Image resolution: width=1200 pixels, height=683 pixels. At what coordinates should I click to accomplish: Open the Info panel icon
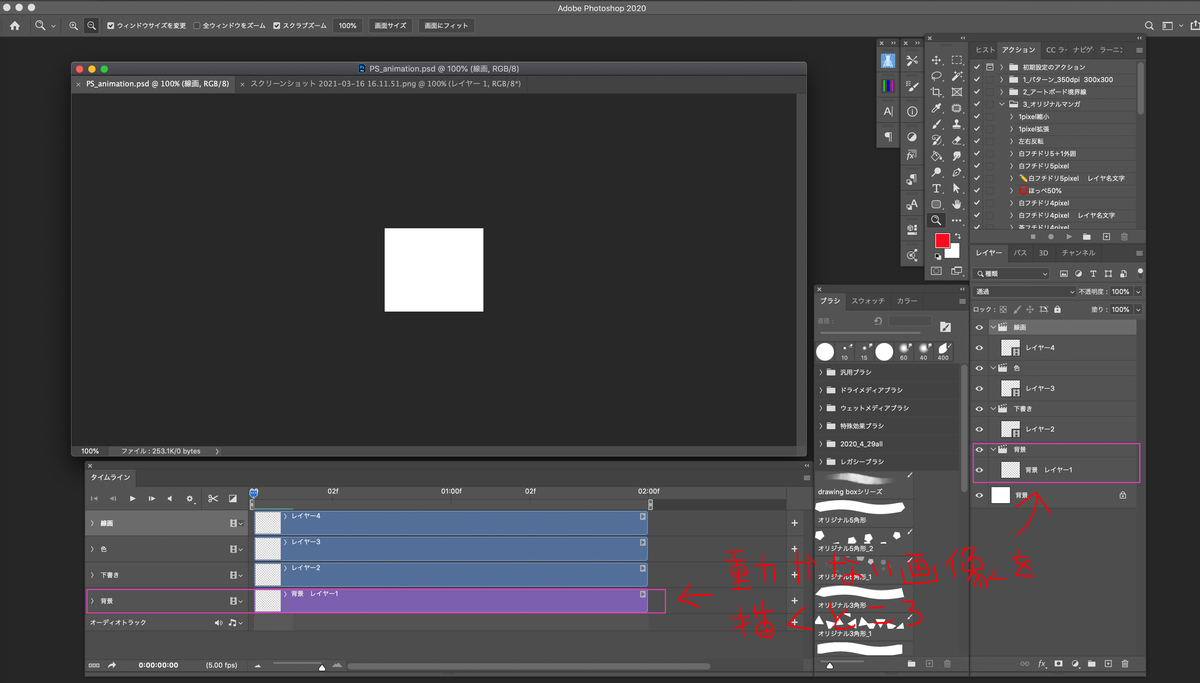tap(912, 112)
